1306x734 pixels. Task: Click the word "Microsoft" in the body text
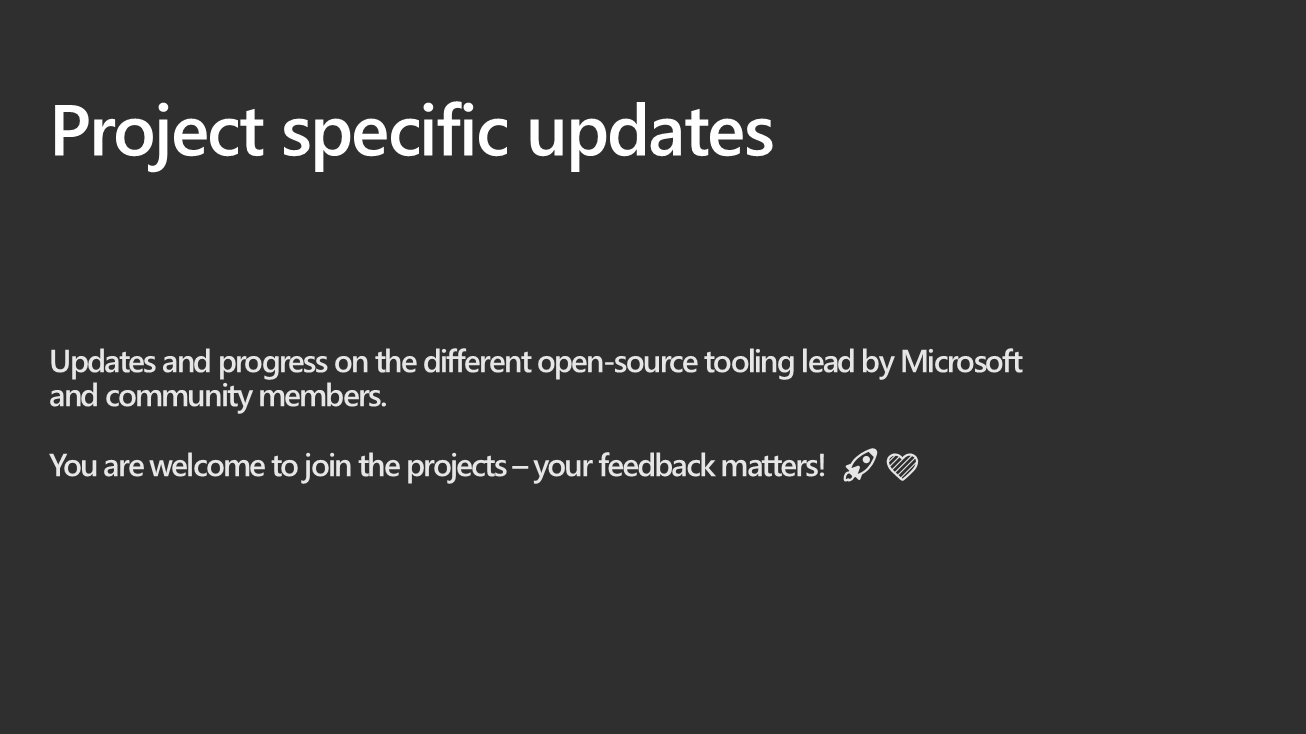[960, 361]
